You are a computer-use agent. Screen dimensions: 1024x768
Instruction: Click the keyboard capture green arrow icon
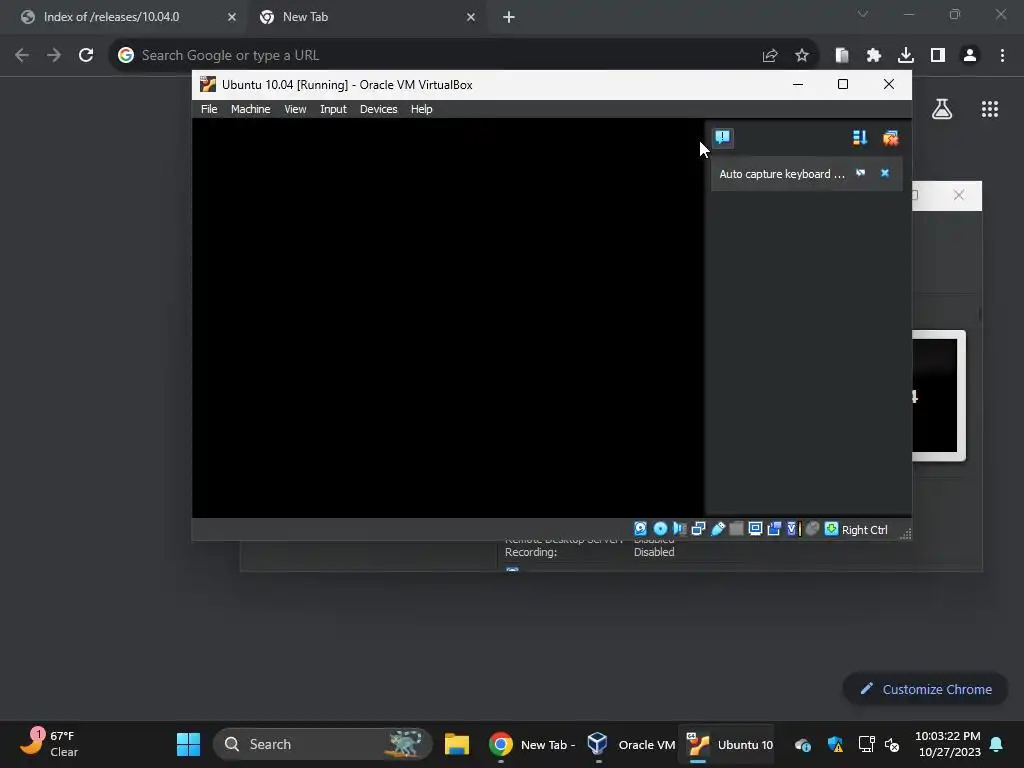click(x=831, y=529)
